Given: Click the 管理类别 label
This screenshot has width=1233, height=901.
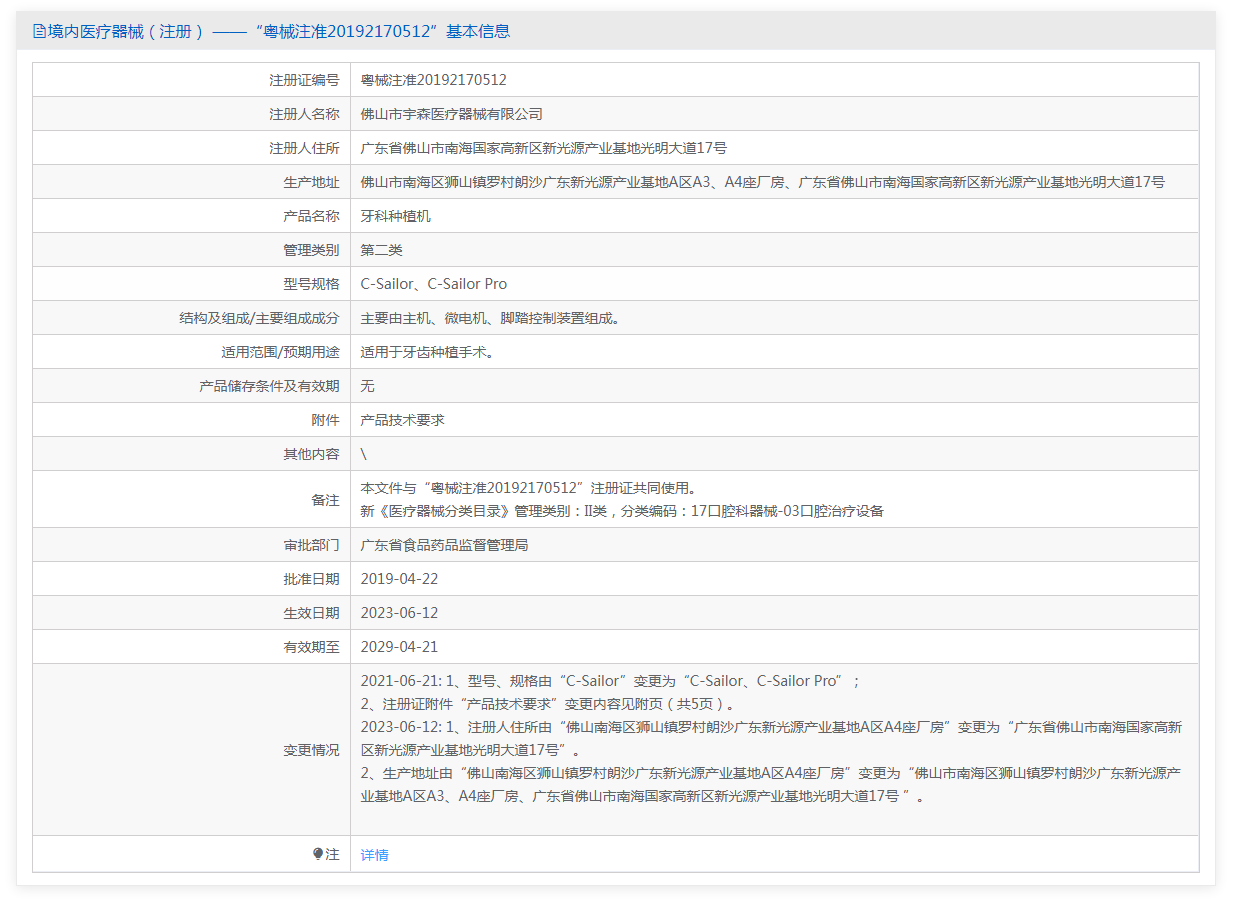Looking at the screenshot, I should [311, 250].
